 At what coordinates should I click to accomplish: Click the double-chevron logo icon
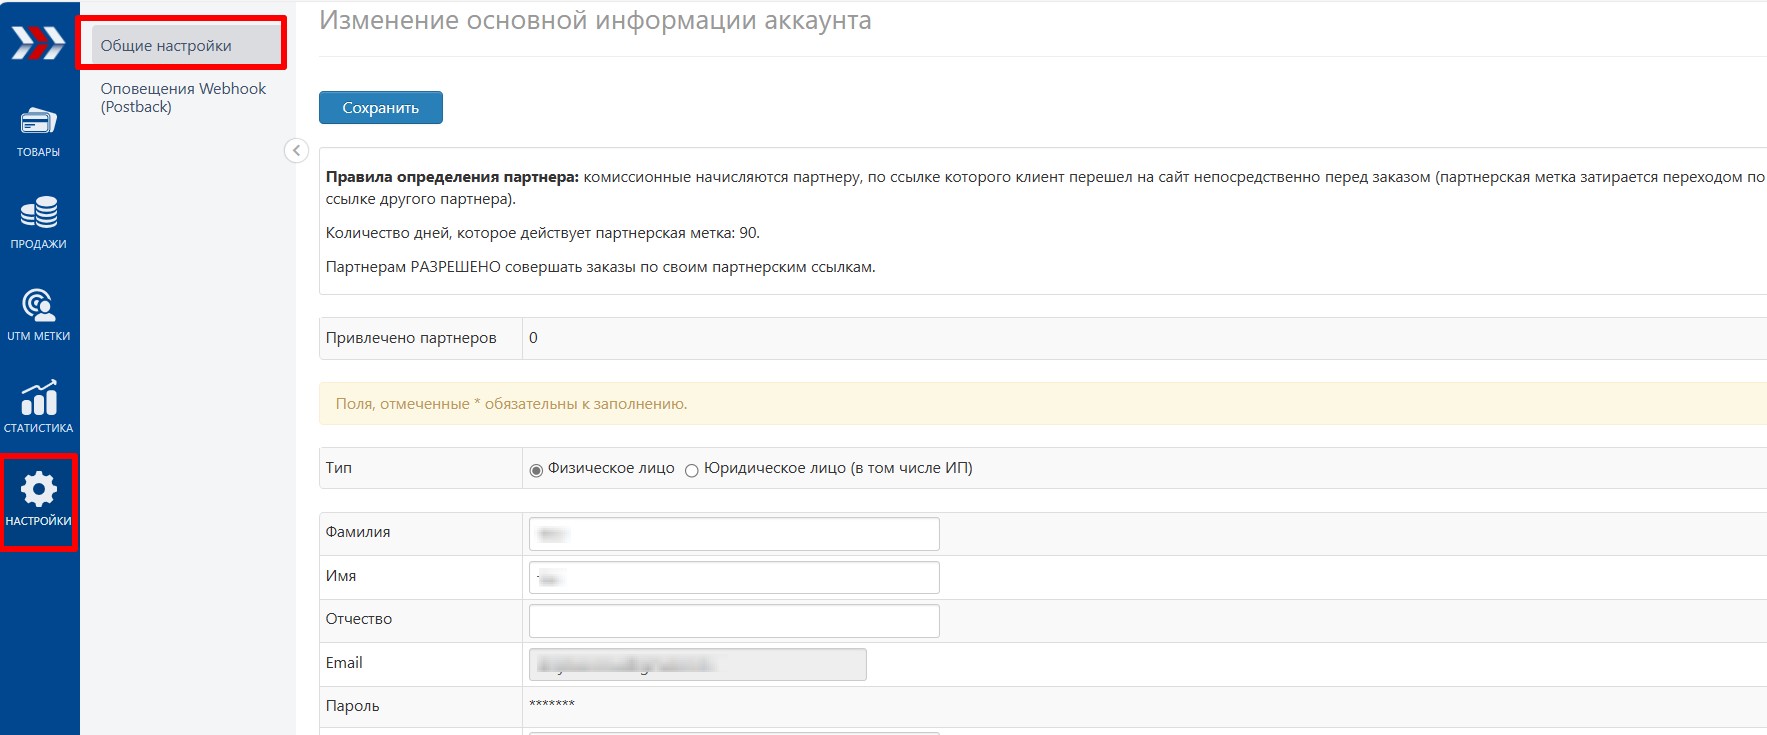[x=38, y=43]
